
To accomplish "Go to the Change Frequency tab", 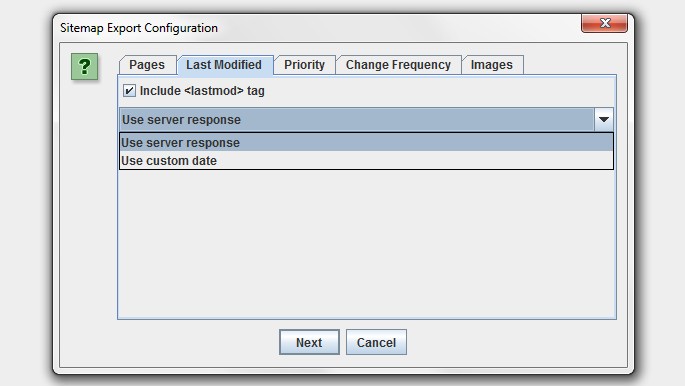I will point(398,65).
